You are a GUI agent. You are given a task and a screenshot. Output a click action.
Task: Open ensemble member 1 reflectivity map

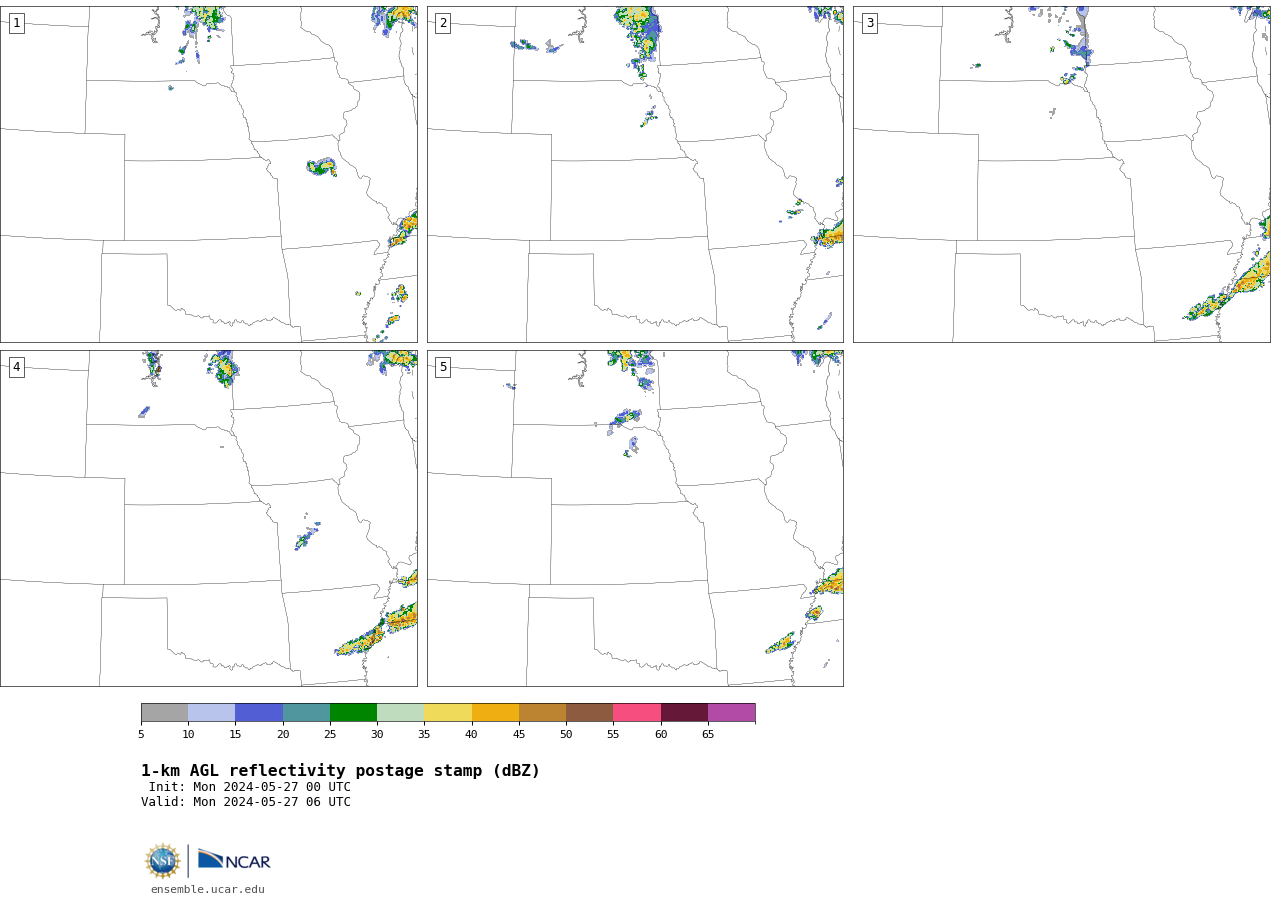pos(209,174)
